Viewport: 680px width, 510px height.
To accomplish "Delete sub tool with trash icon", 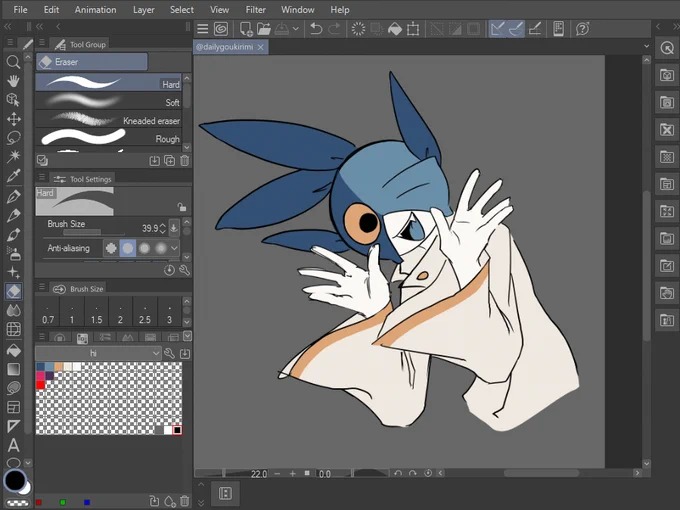I will pos(185,161).
